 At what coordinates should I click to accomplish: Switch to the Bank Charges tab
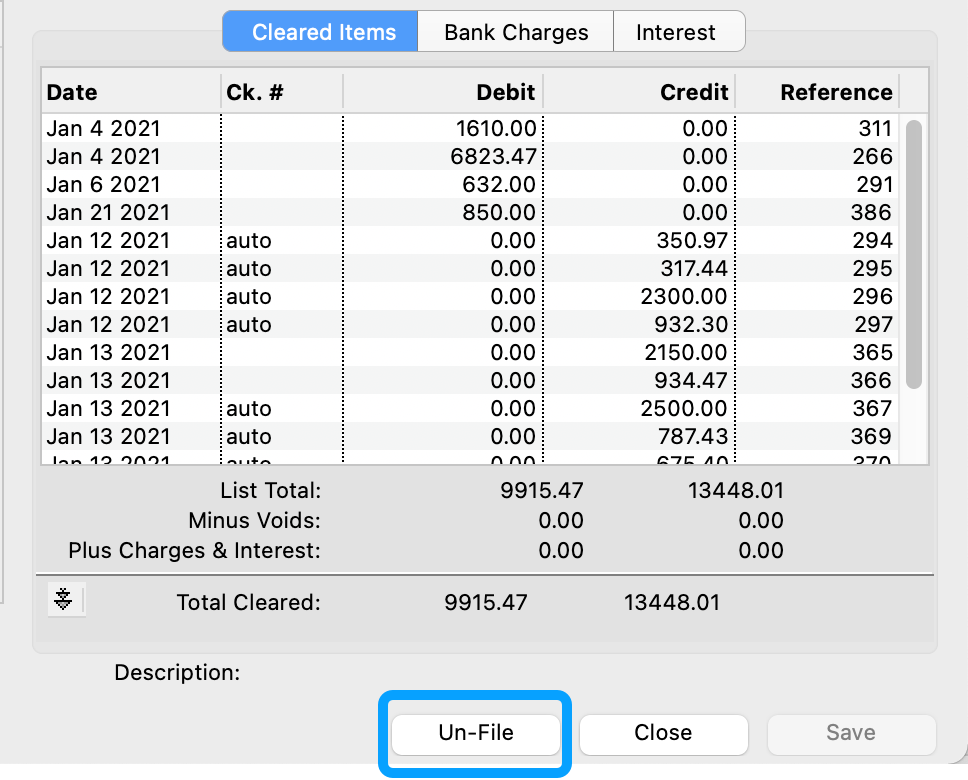516,32
